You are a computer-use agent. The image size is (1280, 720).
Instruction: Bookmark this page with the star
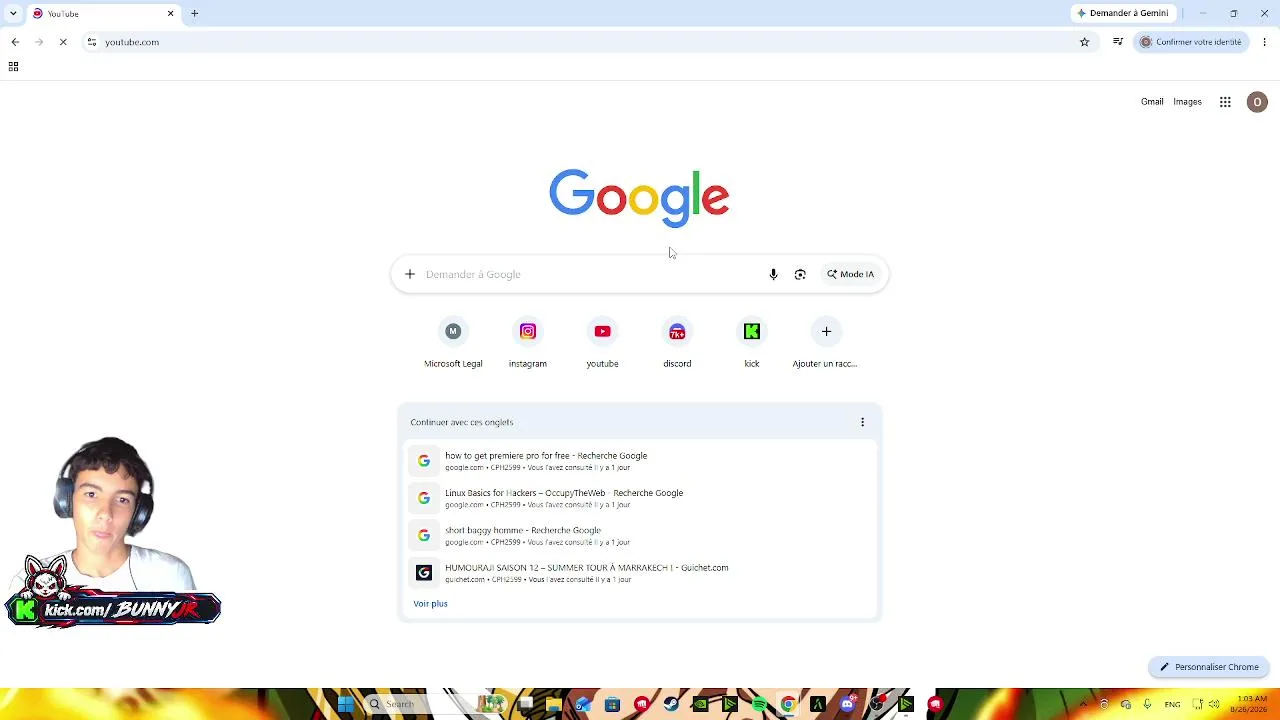[1084, 42]
